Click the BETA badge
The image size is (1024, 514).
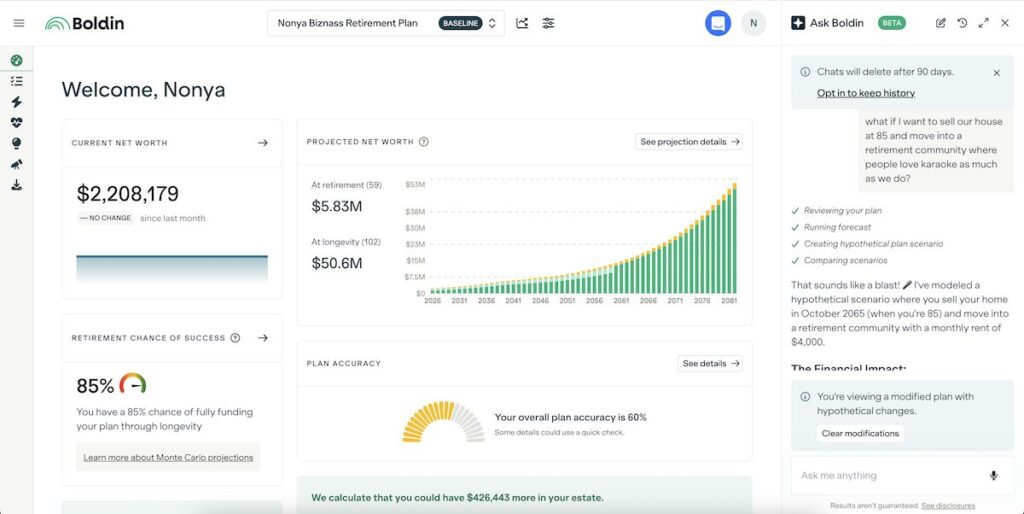click(x=891, y=23)
